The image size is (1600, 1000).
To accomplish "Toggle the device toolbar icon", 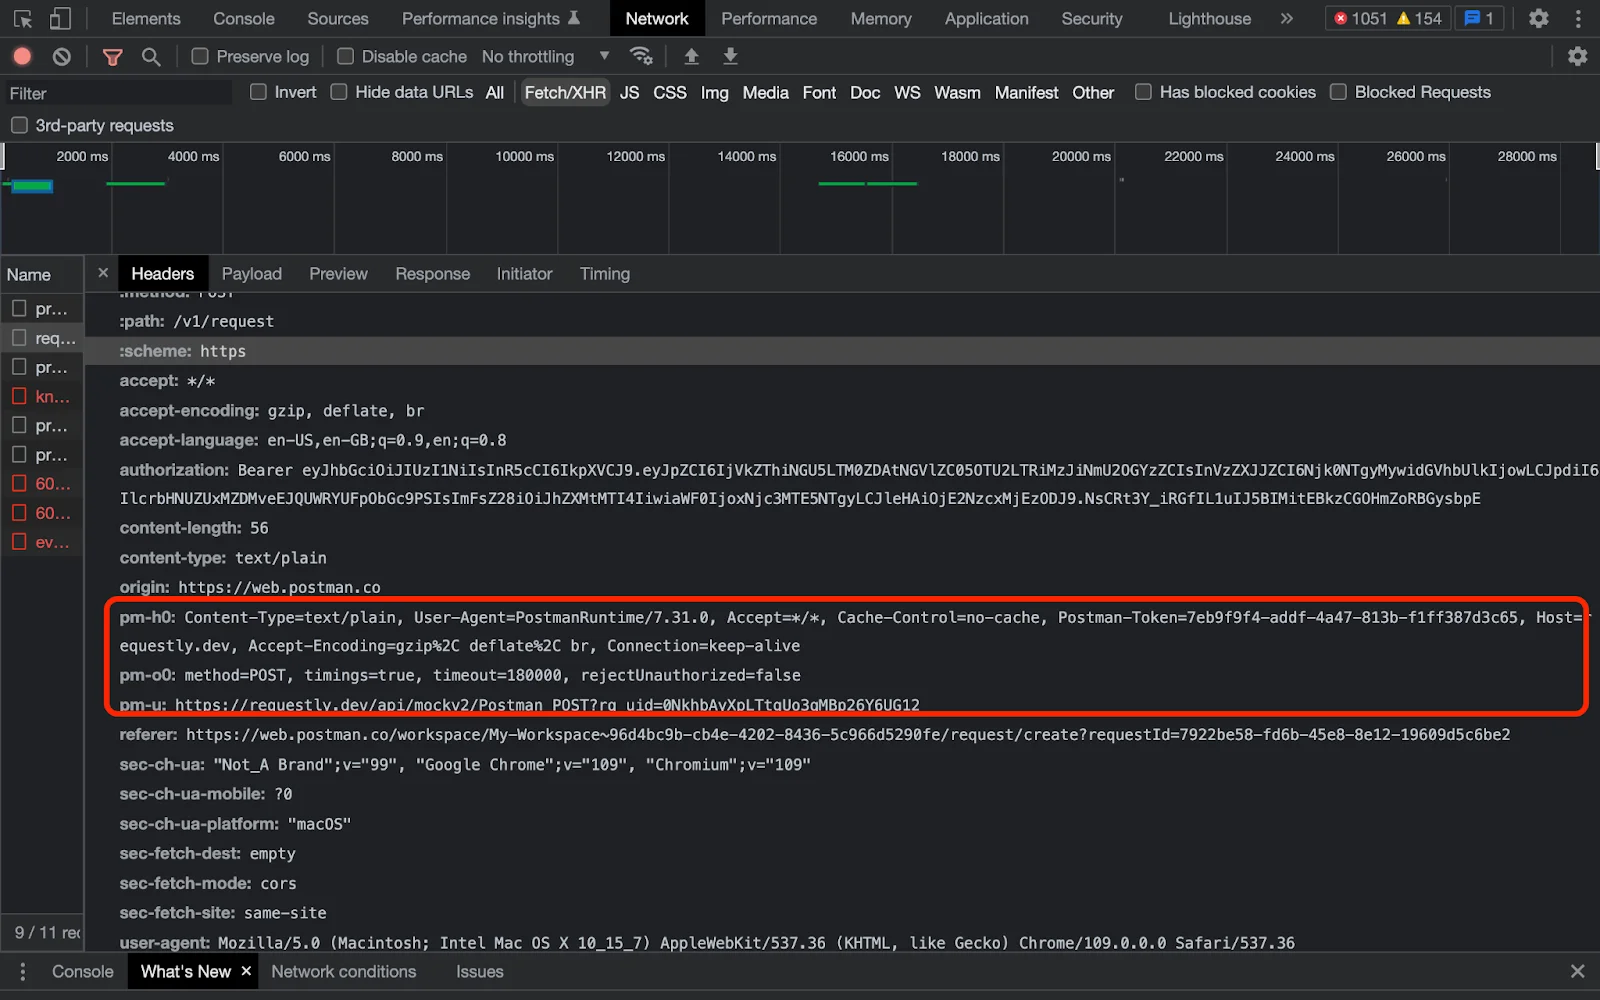I will pyautogui.click(x=61, y=18).
